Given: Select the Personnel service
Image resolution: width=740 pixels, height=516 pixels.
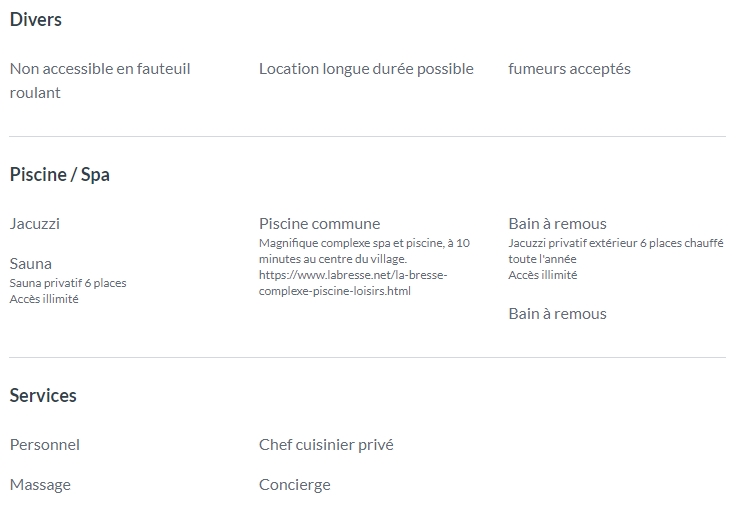Looking at the screenshot, I should (x=45, y=445).
